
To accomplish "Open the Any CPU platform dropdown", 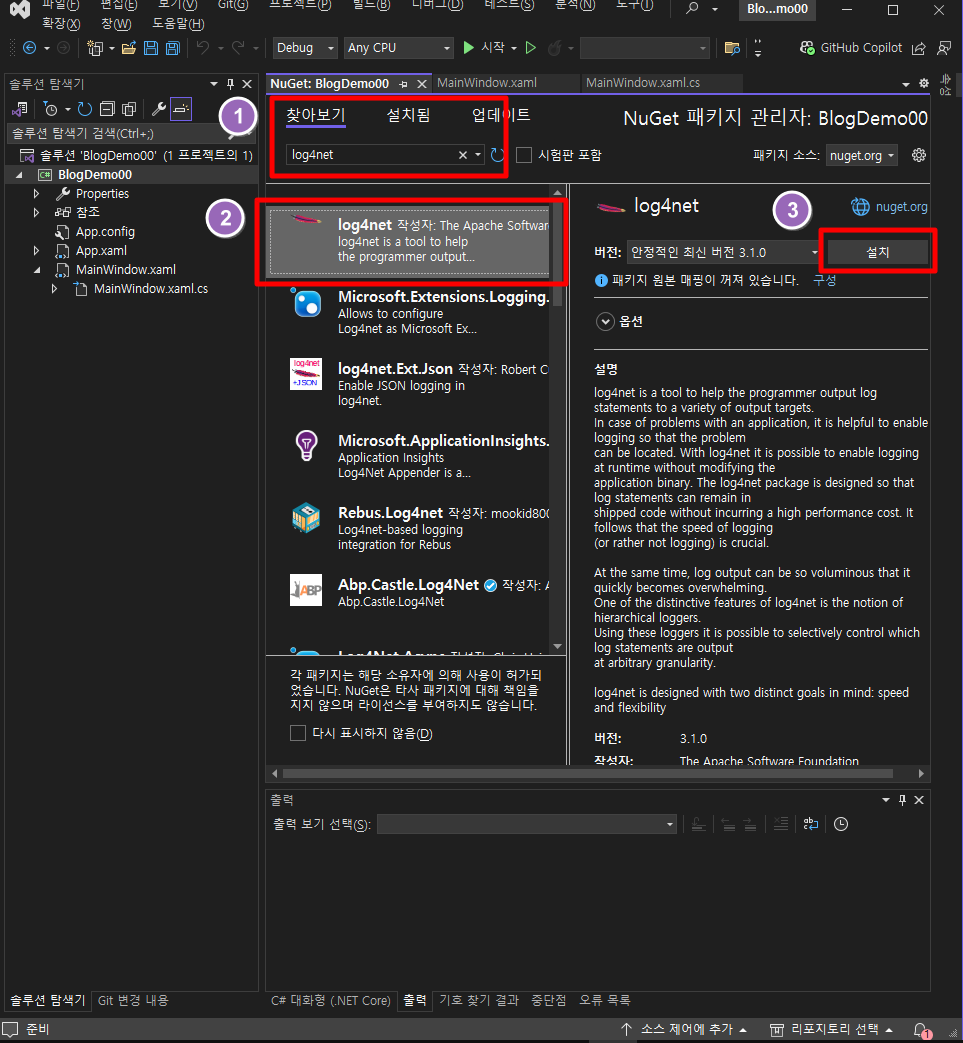I will (398, 48).
